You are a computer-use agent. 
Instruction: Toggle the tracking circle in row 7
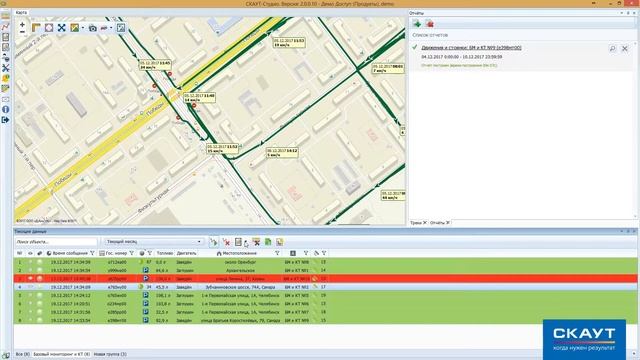(x=40, y=312)
